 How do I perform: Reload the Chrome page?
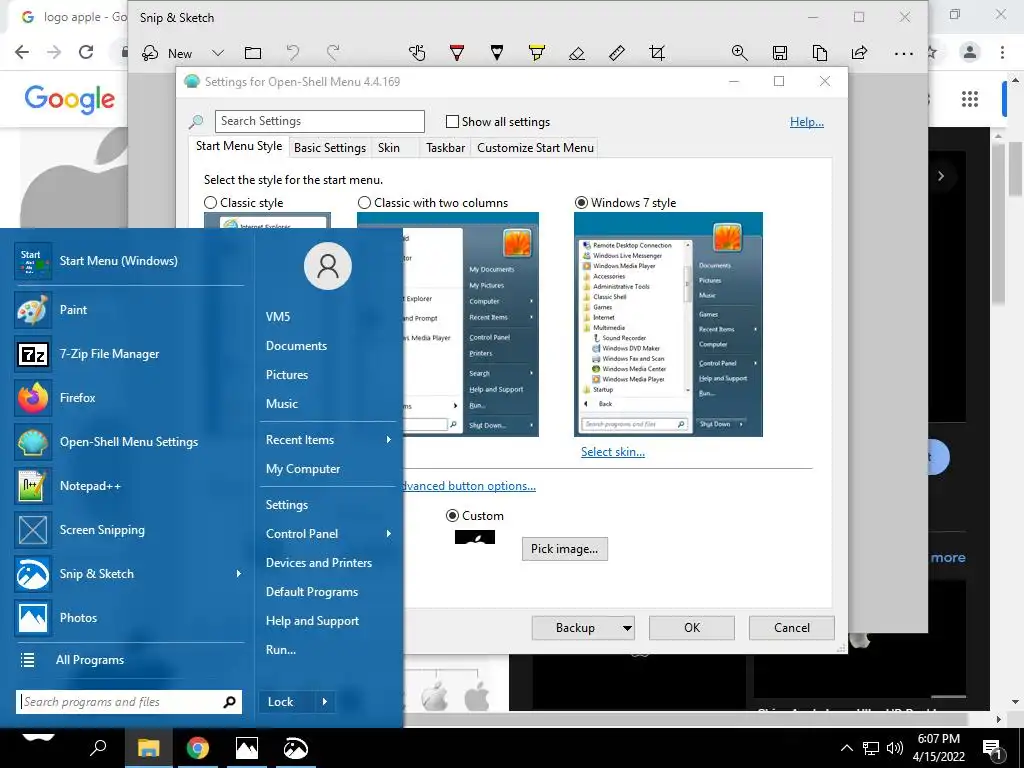tap(86, 52)
